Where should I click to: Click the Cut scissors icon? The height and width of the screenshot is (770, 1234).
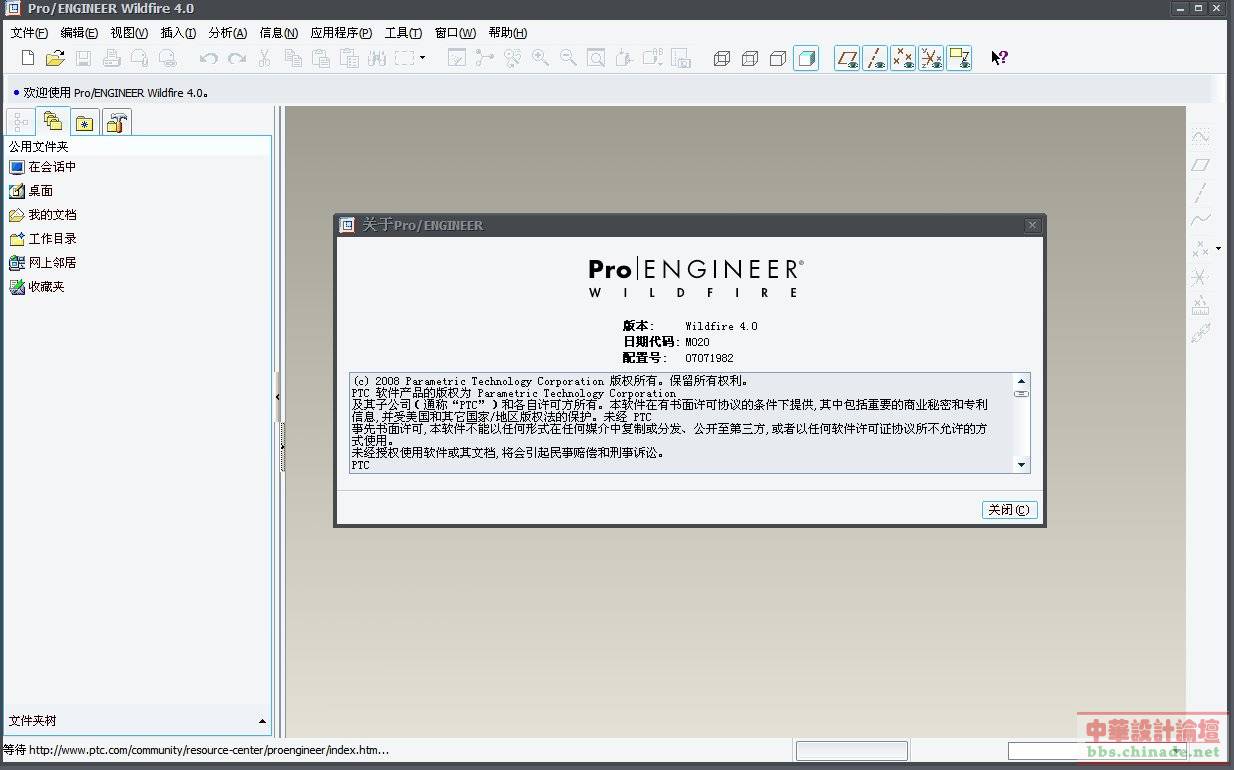(x=265, y=58)
